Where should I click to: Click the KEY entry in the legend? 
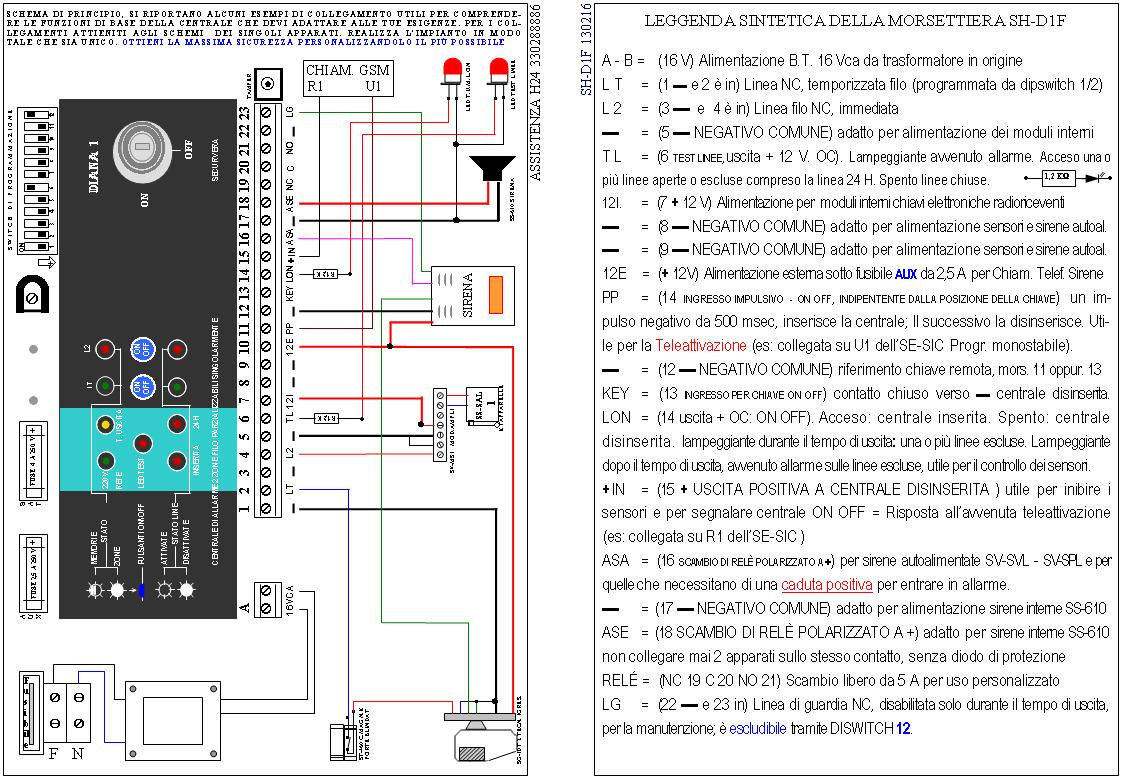click(855, 393)
